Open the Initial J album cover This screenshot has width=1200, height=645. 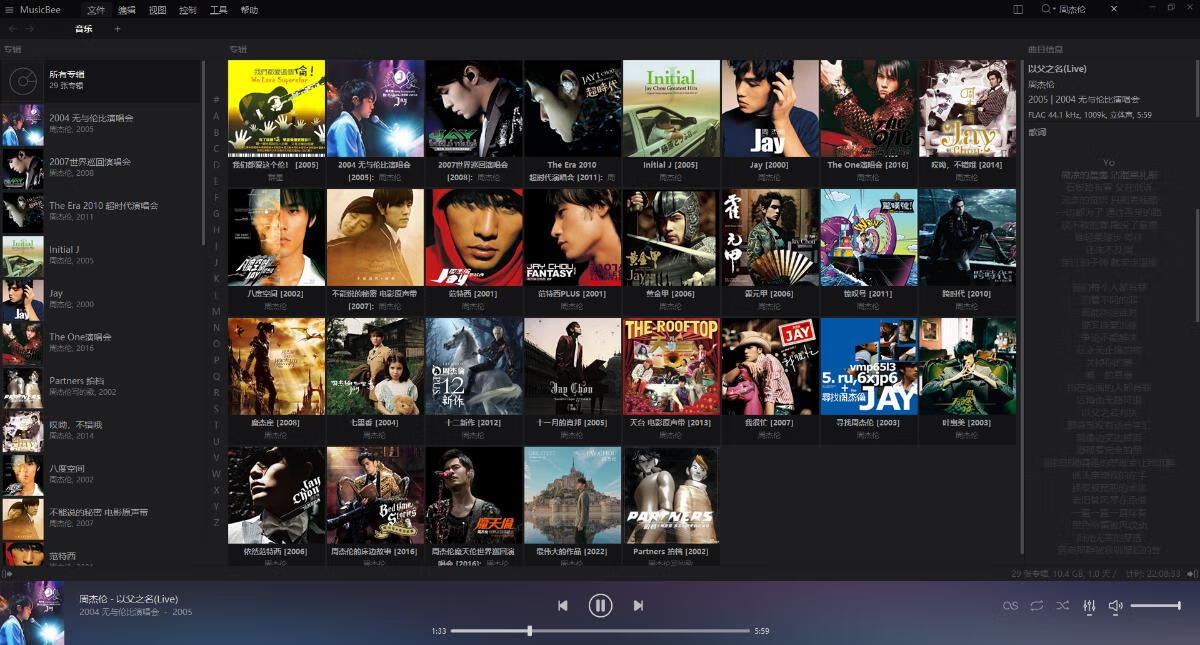coord(671,108)
